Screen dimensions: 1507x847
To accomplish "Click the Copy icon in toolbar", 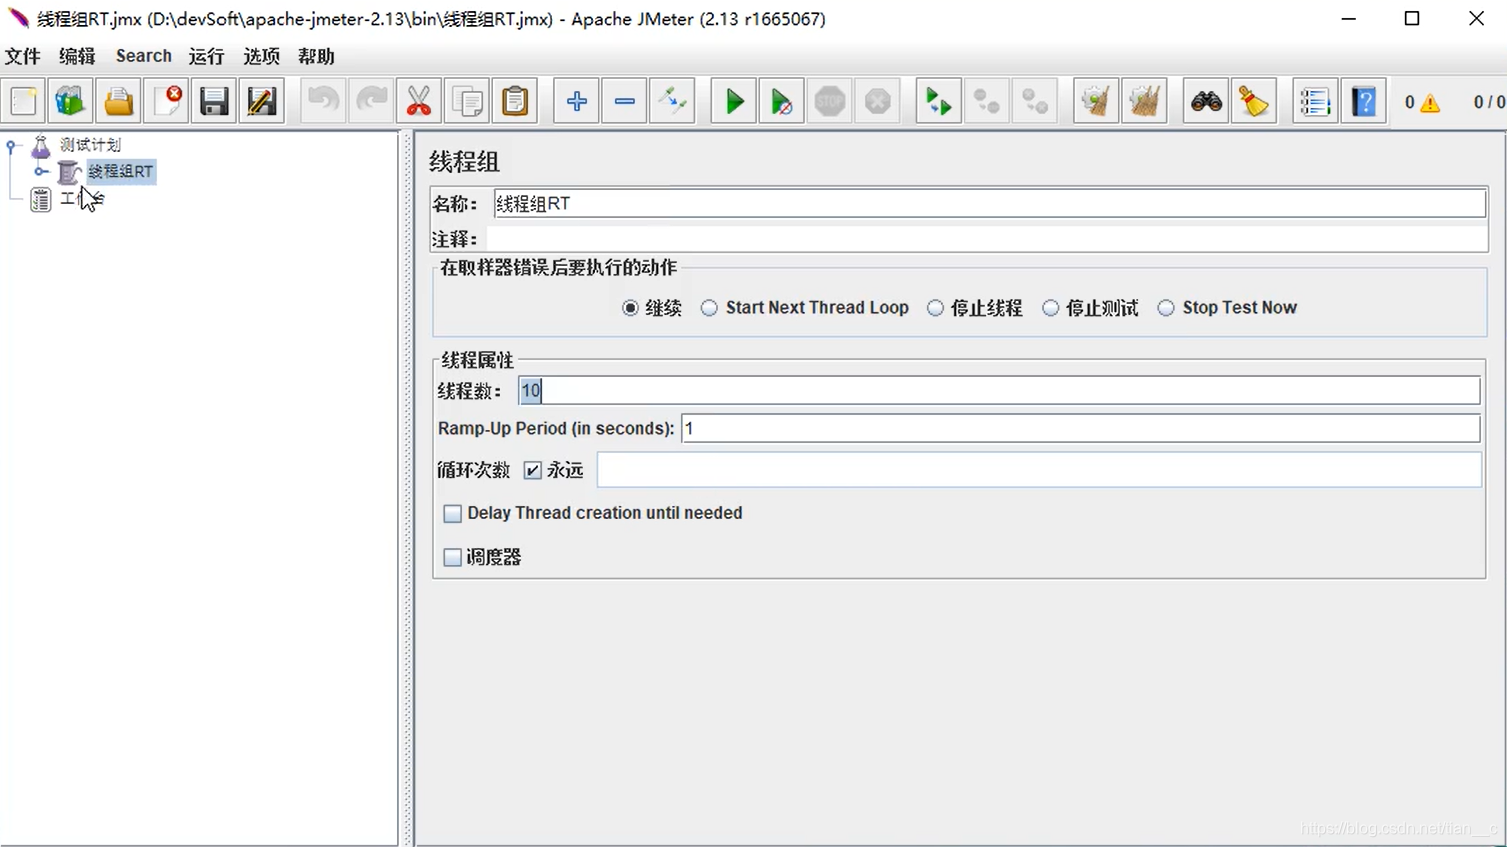I will click(x=467, y=101).
